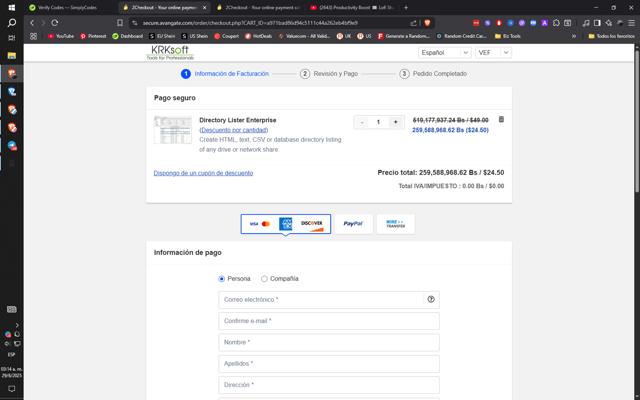Click the share icon in the address bar

coord(413,23)
